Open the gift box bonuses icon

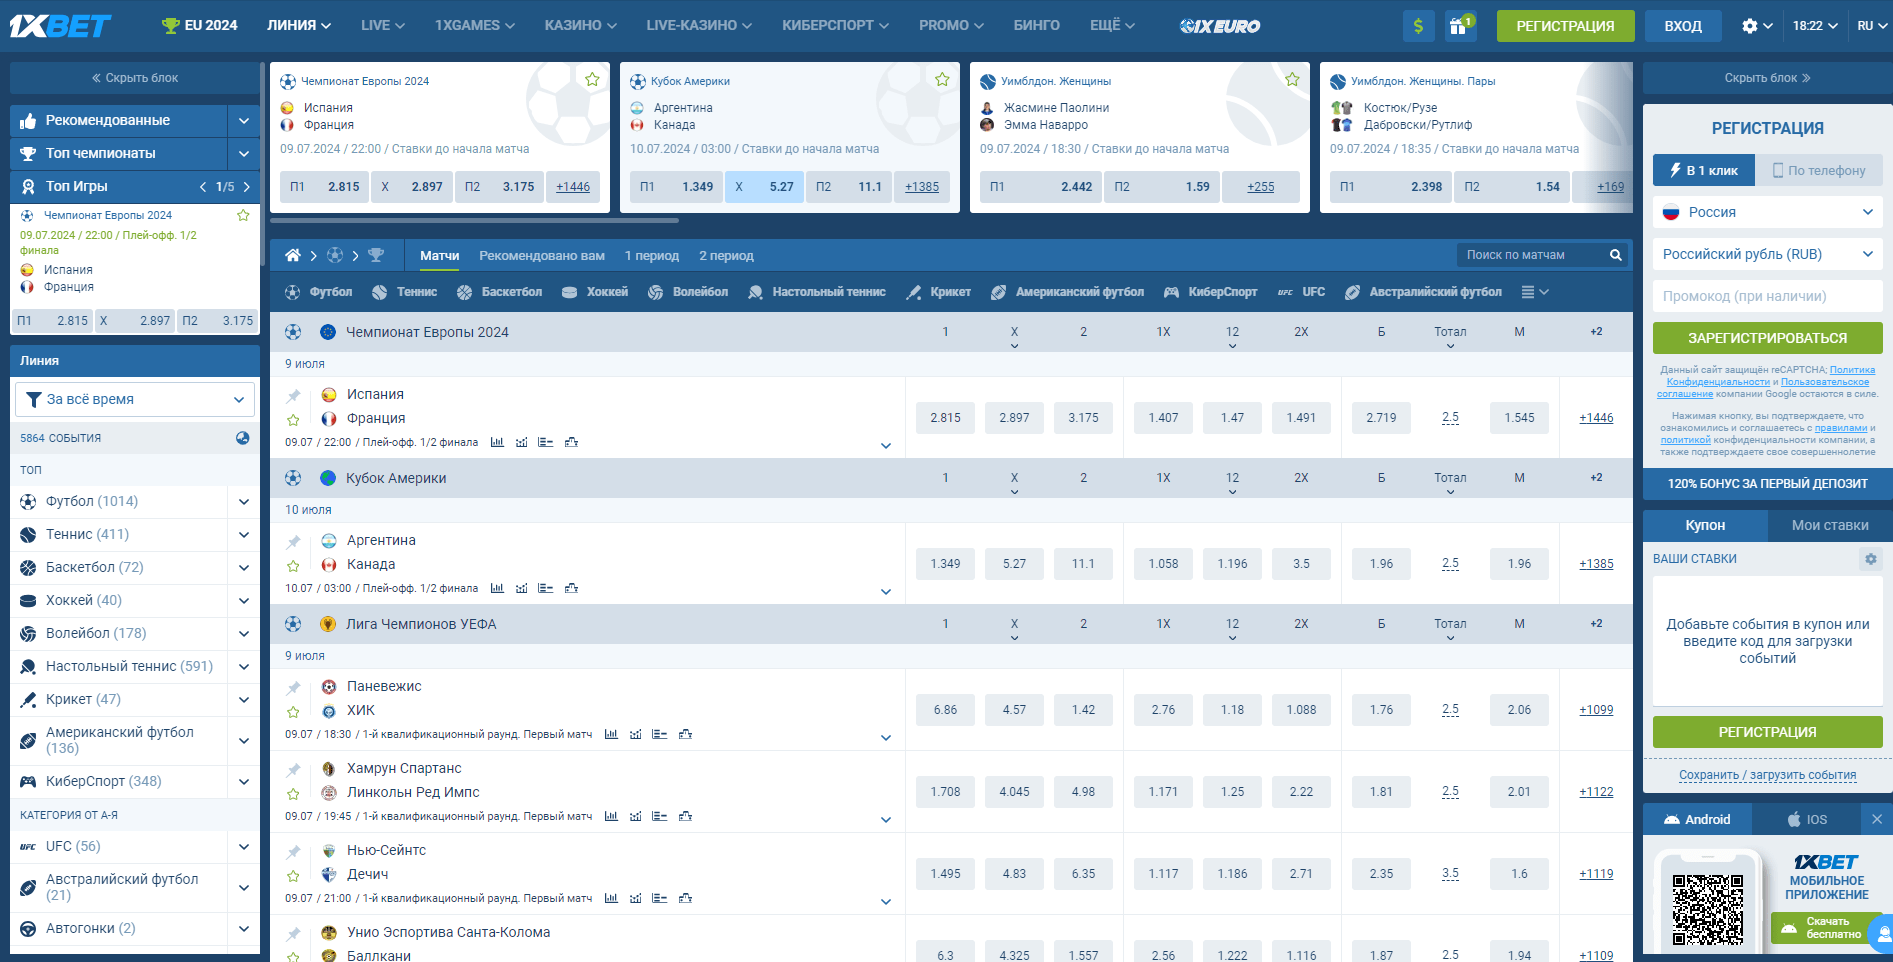pyautogui.click(x=1459, y=26)
